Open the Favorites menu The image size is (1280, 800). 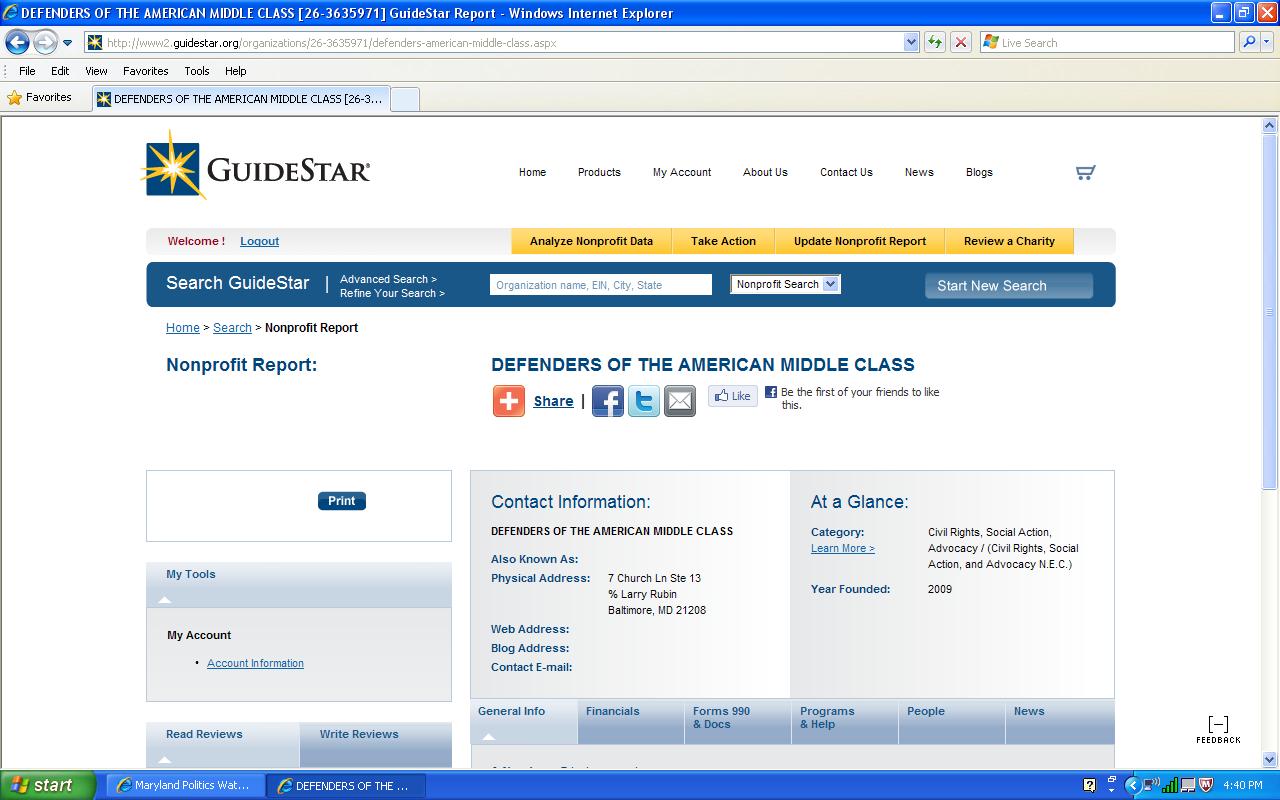(x=145, y=71)
